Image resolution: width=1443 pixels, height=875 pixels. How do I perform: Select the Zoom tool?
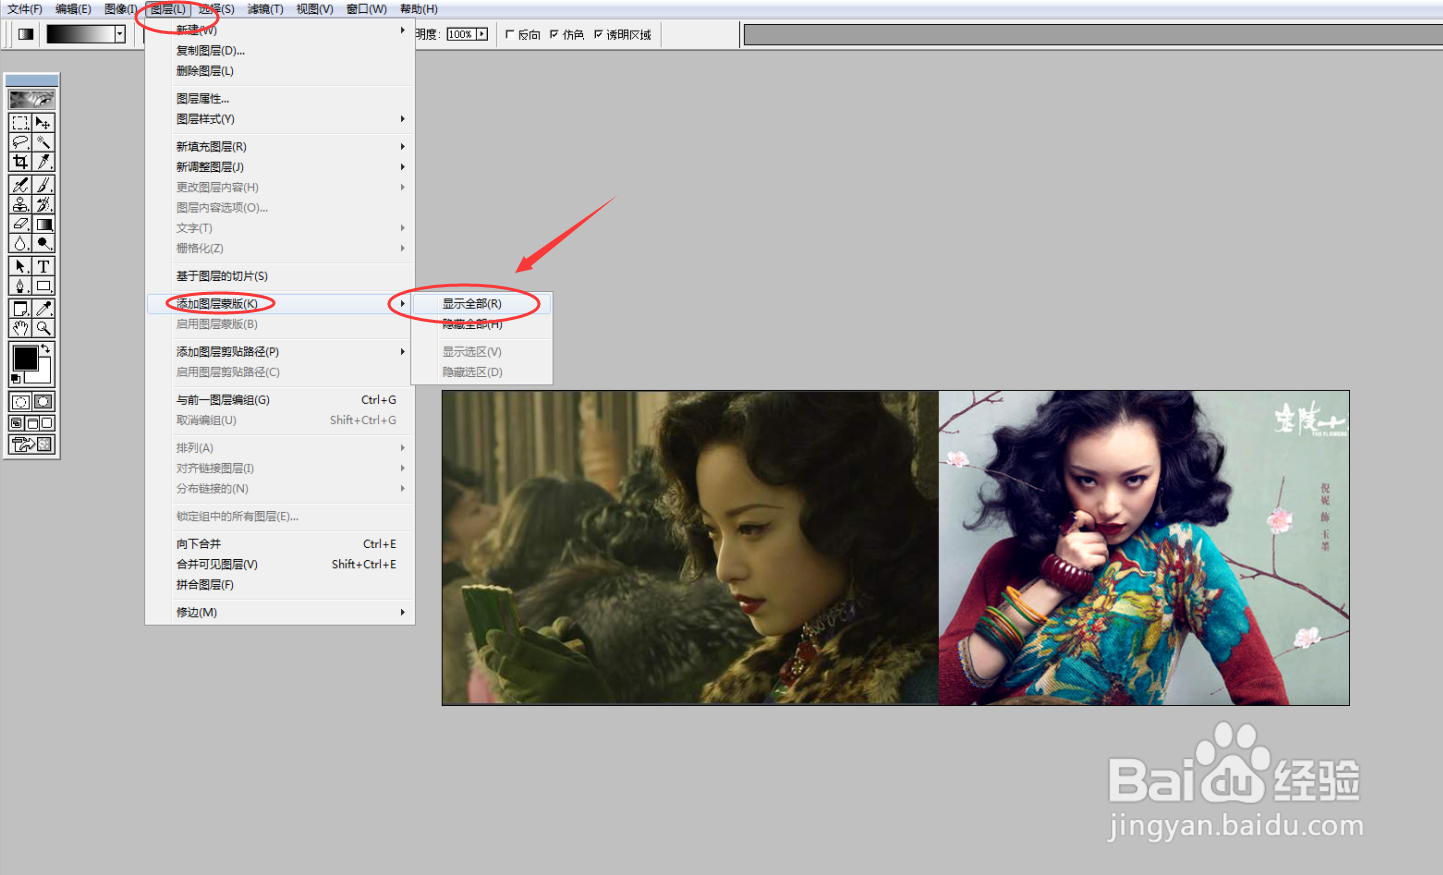[x=43, y=327]
